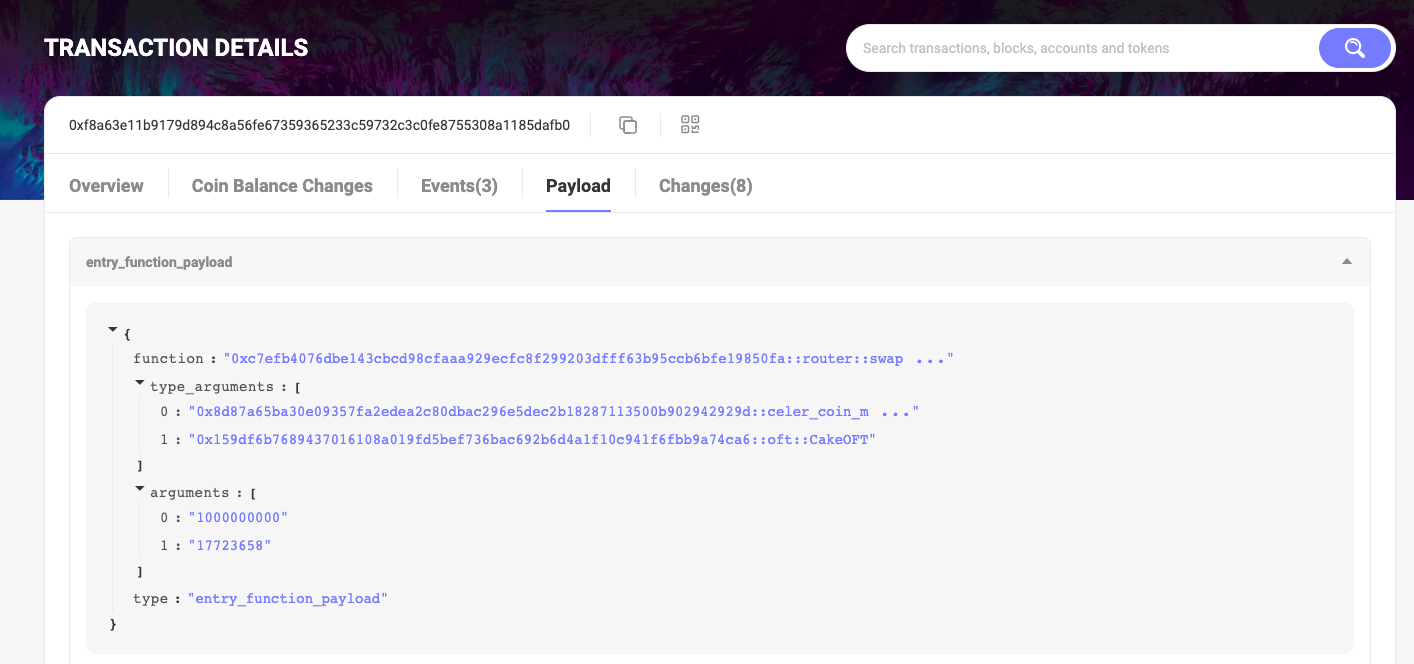Open the Coin Balance Changes tab

[282, 186]
